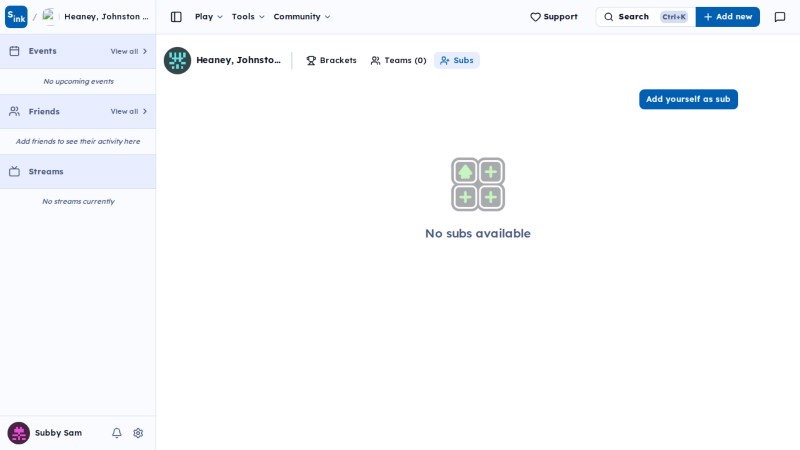Toggle the sidebar collapse panel icon

[176, 17]
